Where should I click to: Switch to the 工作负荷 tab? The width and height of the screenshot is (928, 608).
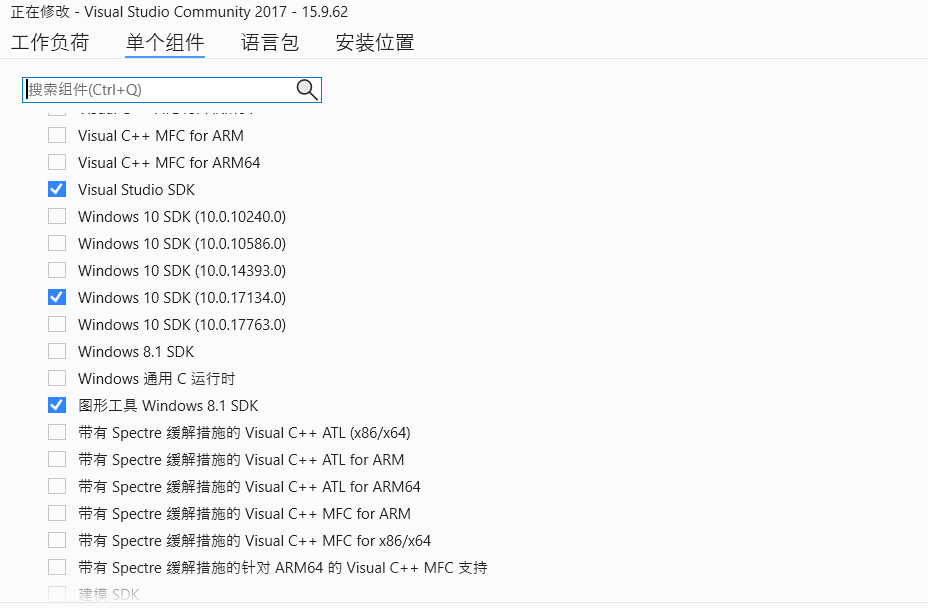(50, 43)
